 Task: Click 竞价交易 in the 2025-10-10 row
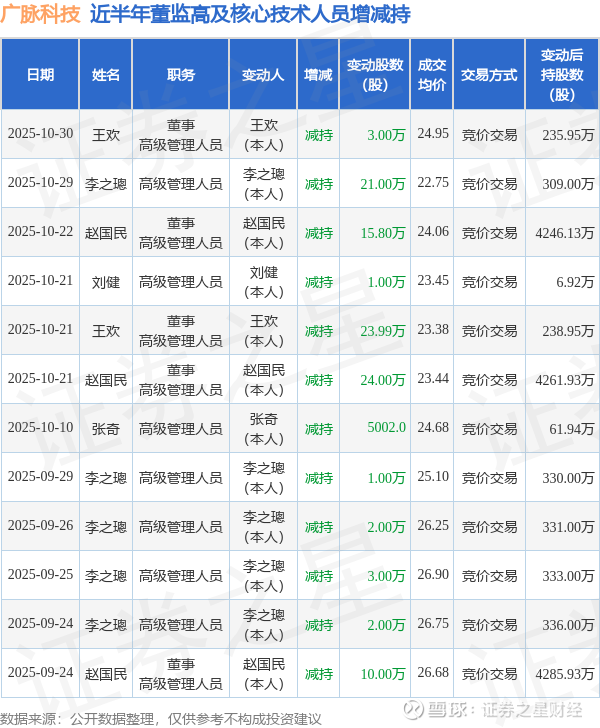pyautogui.click(x=489, y=429)
